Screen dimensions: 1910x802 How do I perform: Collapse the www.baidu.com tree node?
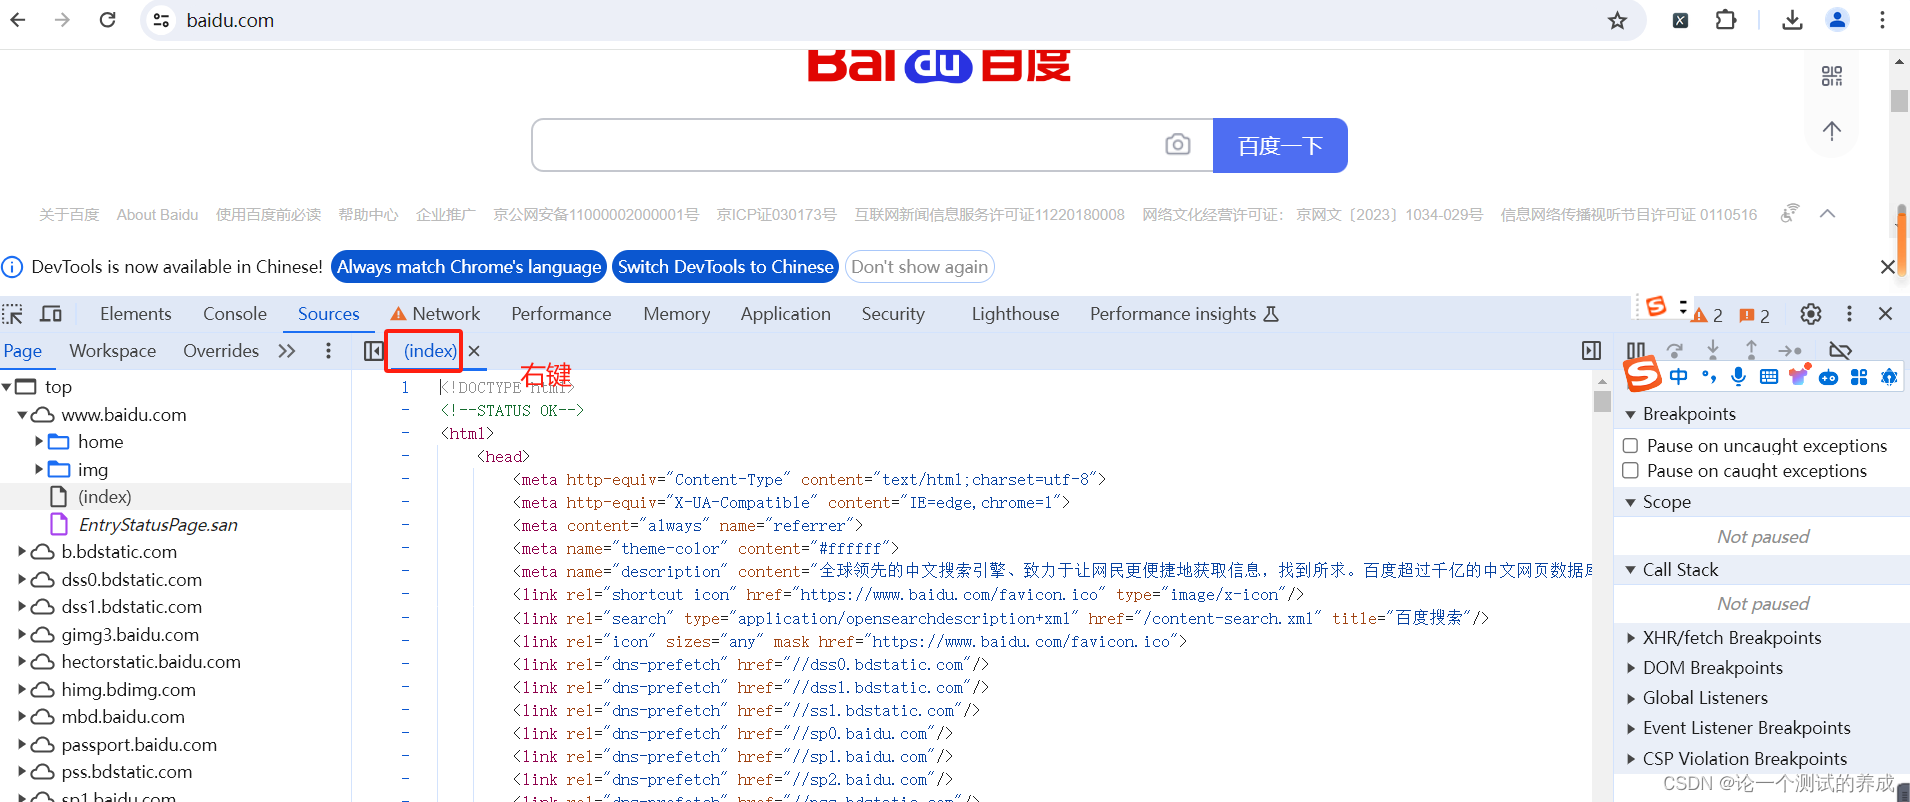22,414
